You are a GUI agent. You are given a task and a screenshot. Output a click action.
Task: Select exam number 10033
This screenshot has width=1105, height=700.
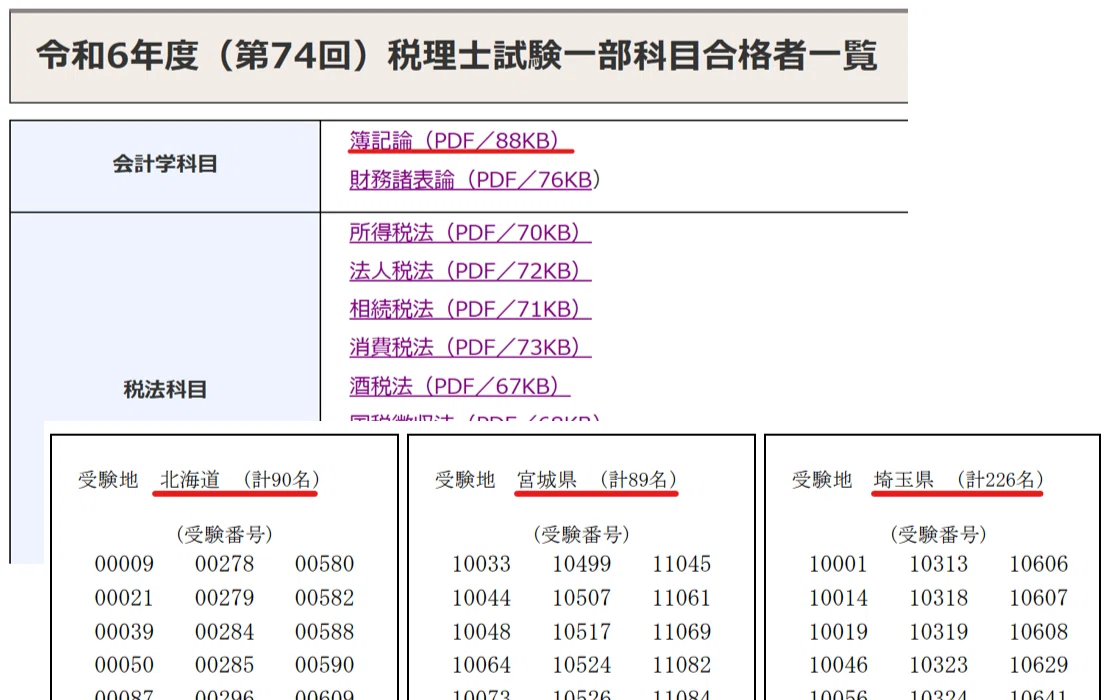click(x=481, y=564)
